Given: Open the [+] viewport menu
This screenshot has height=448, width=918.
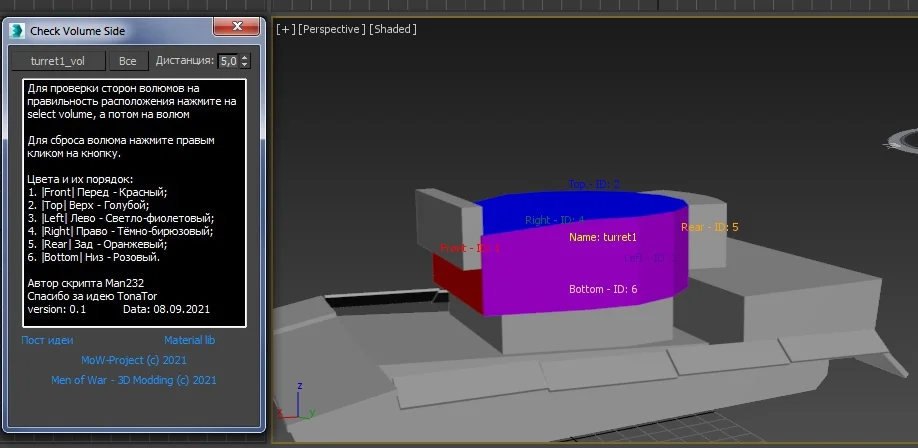Looking at the screenshot, I should (286, 29).
